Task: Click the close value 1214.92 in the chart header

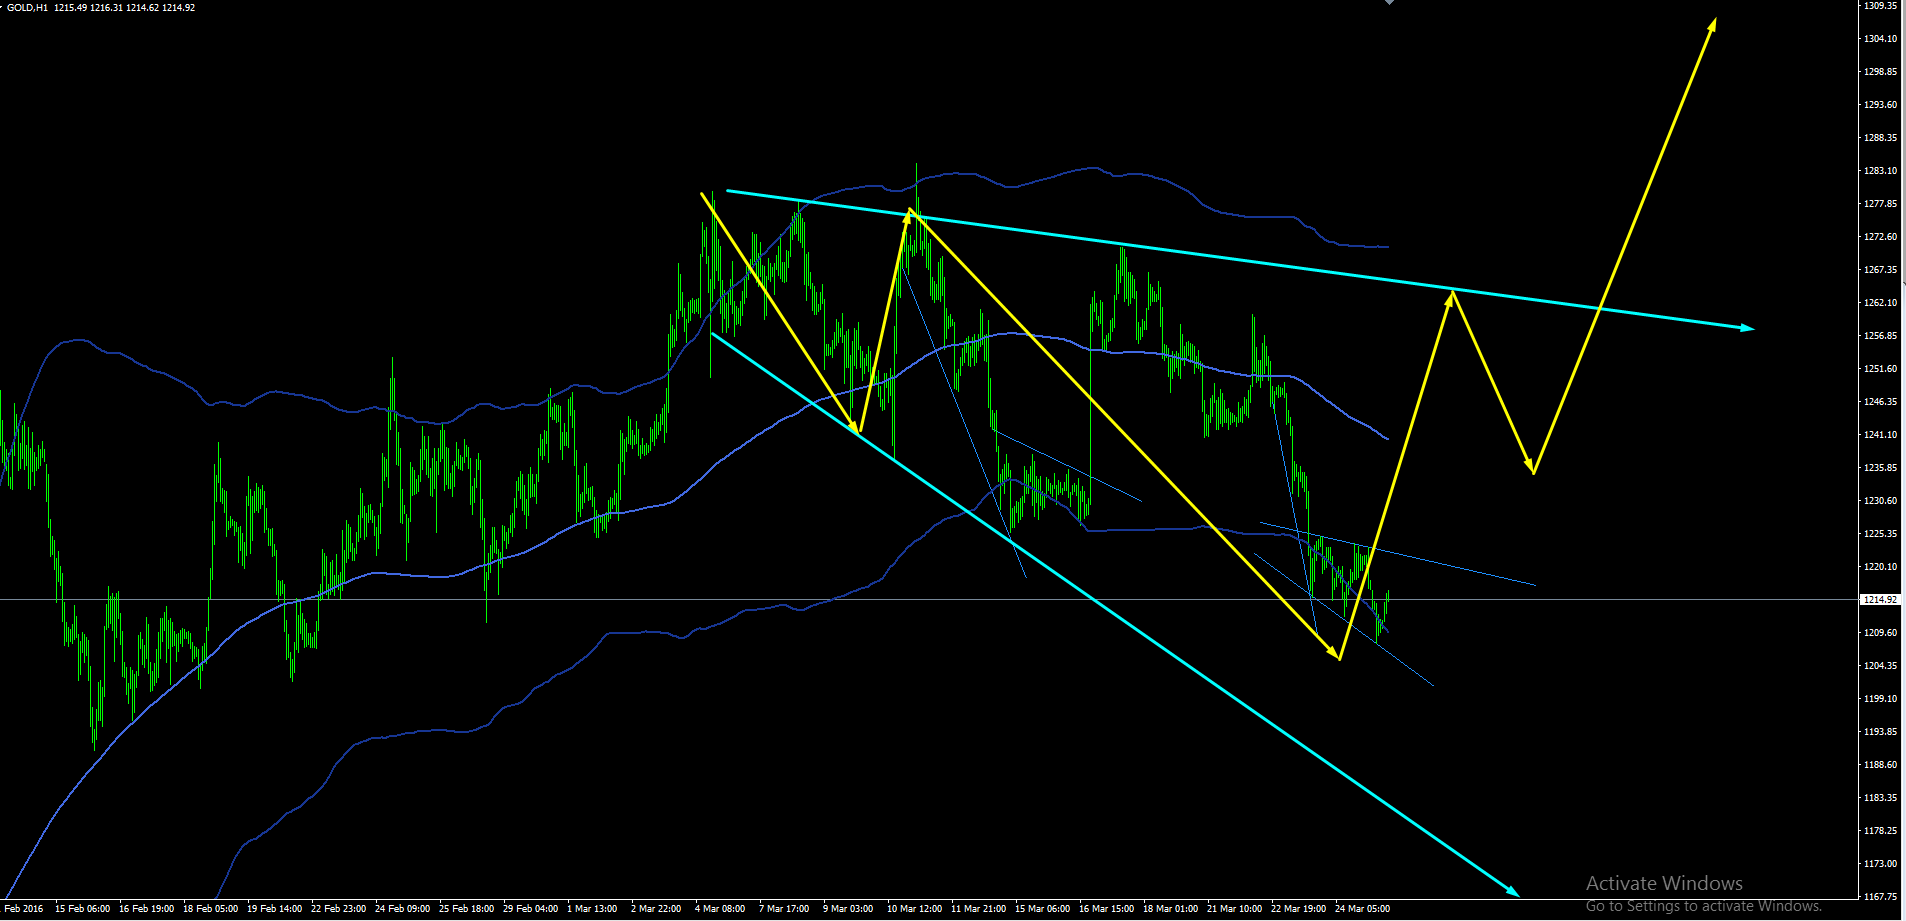Action: [178, 8]
